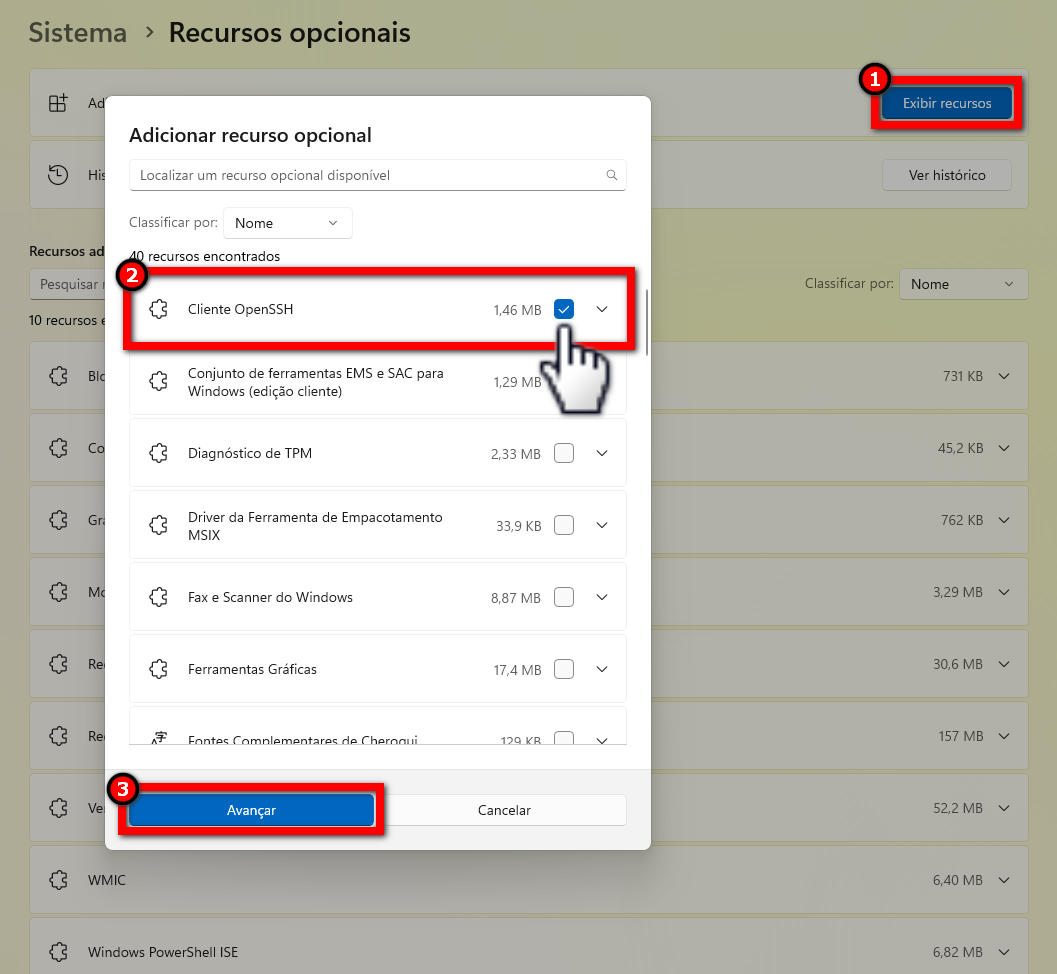Click feature icon in the 52,2 MB row

click(59, 808)
